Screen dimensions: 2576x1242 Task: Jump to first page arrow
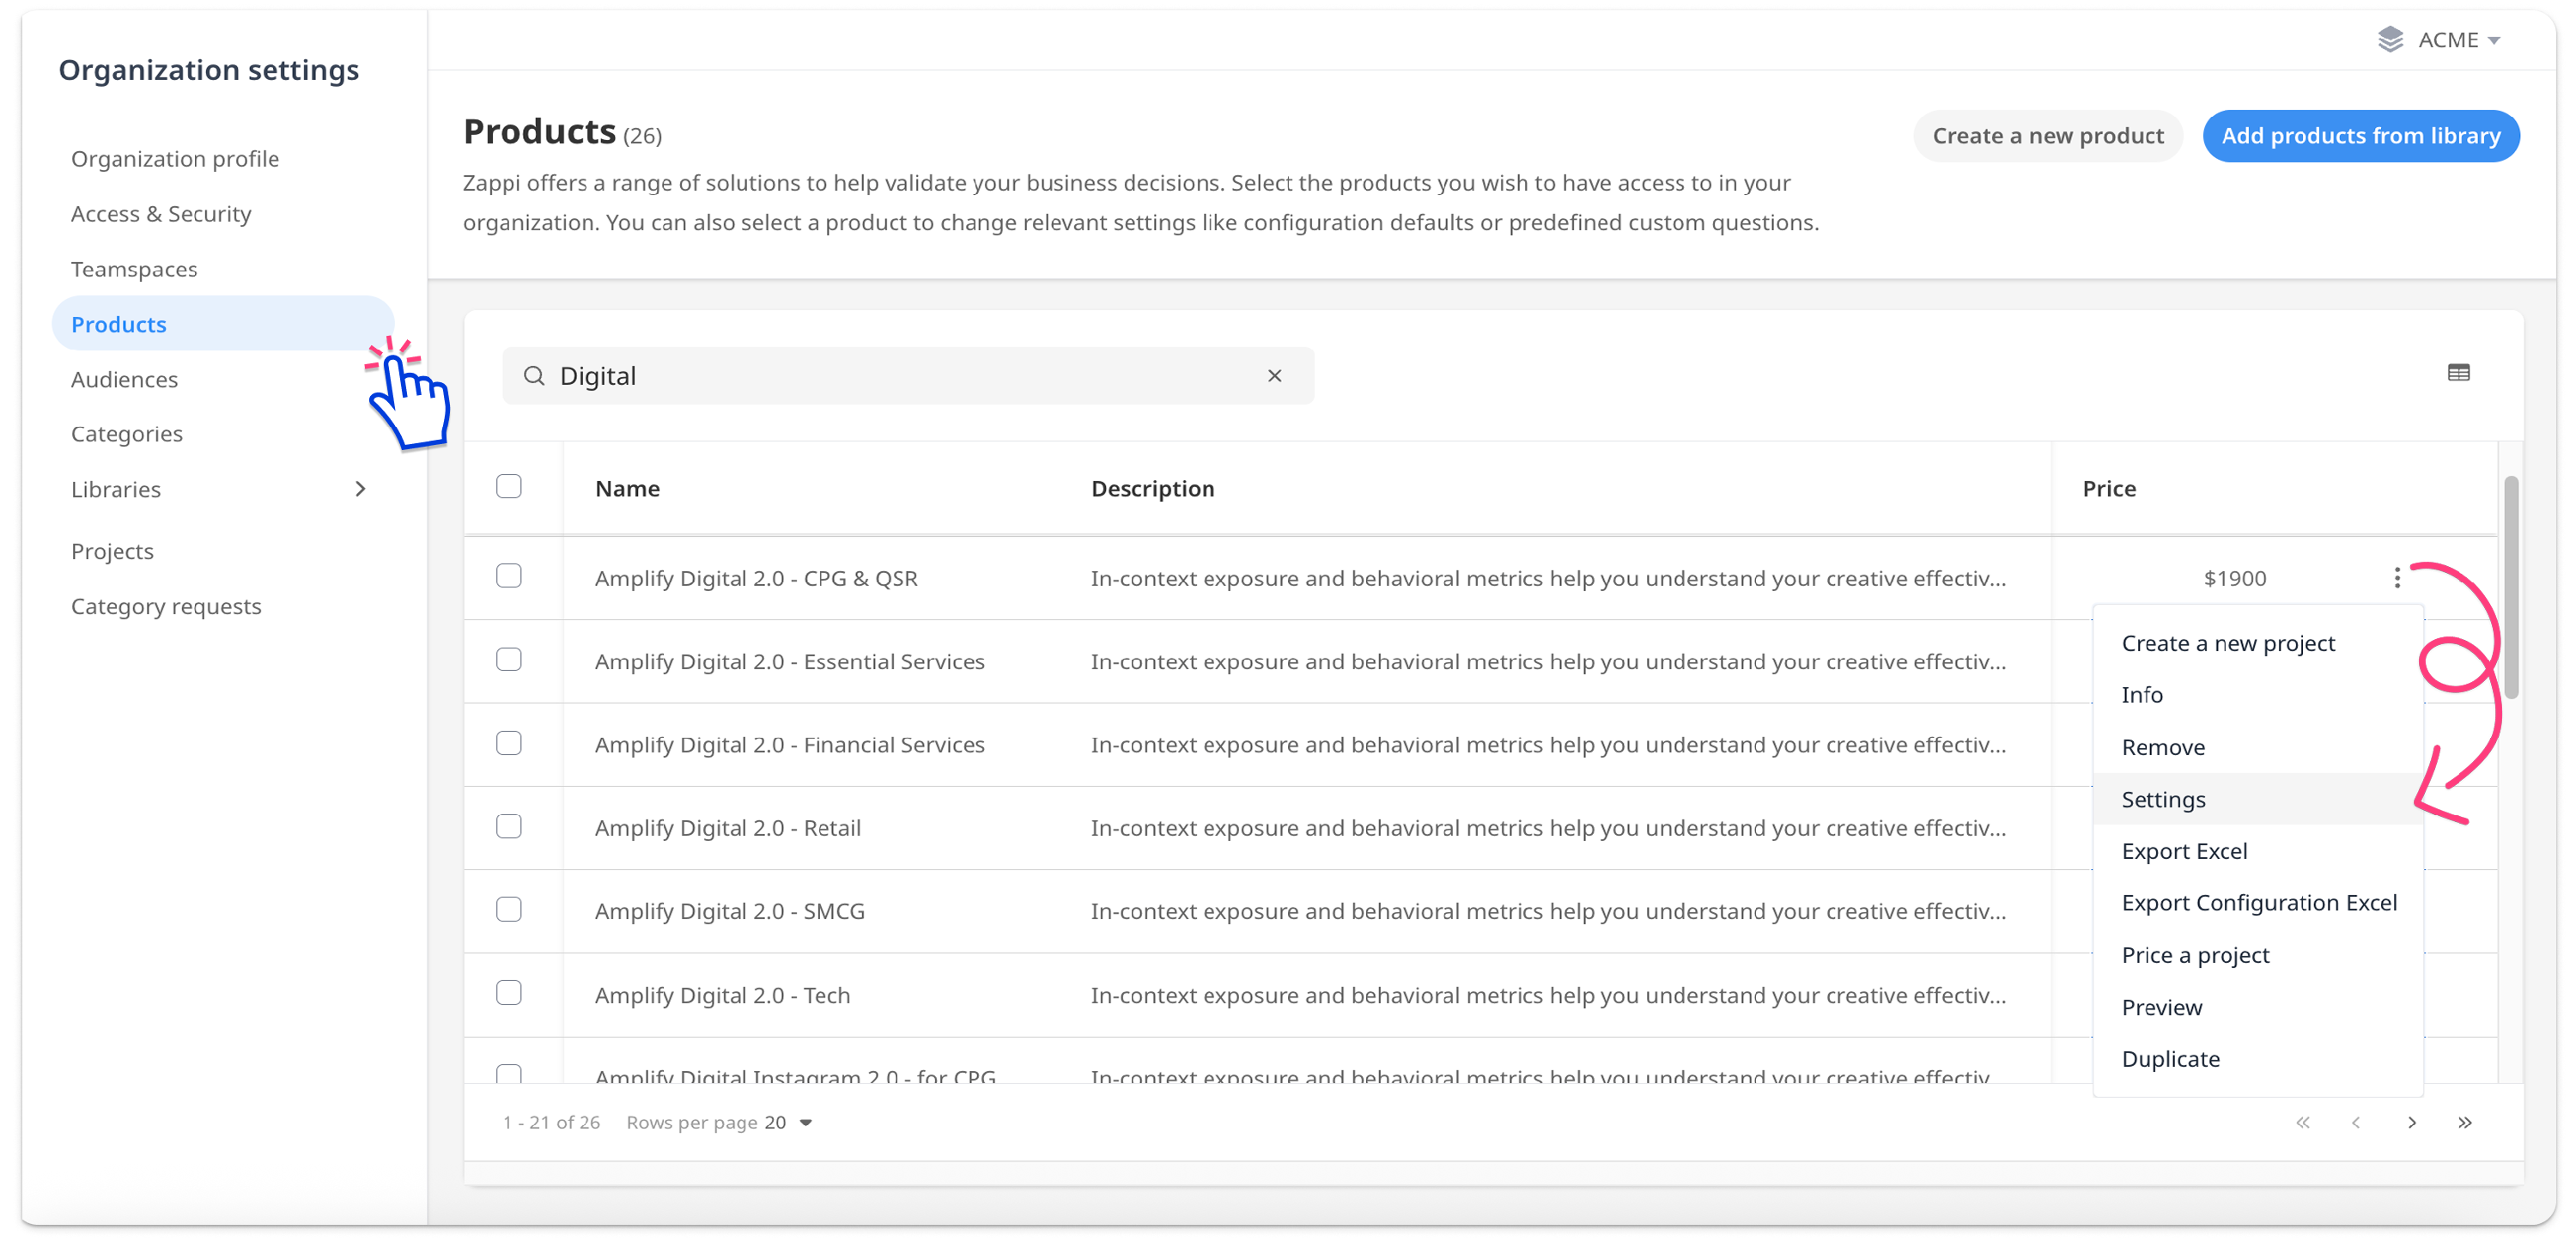[2302, 1122]
